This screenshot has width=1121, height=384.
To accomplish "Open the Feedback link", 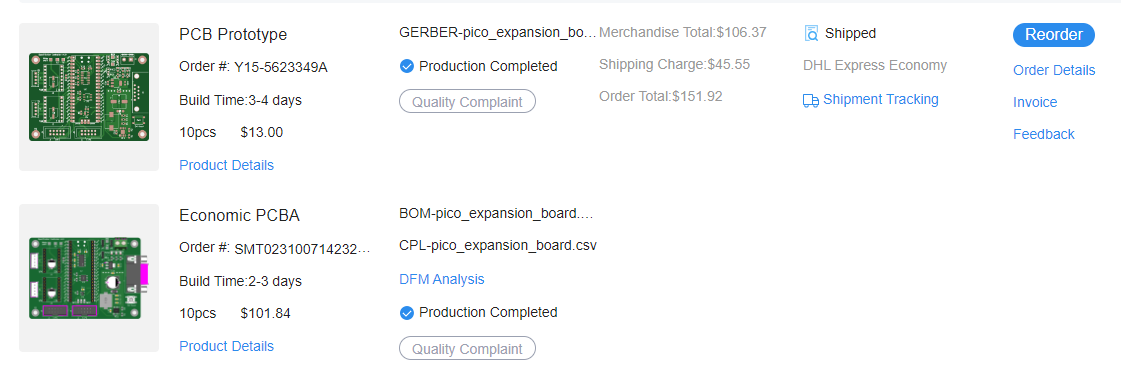I will coord(1043,134).
